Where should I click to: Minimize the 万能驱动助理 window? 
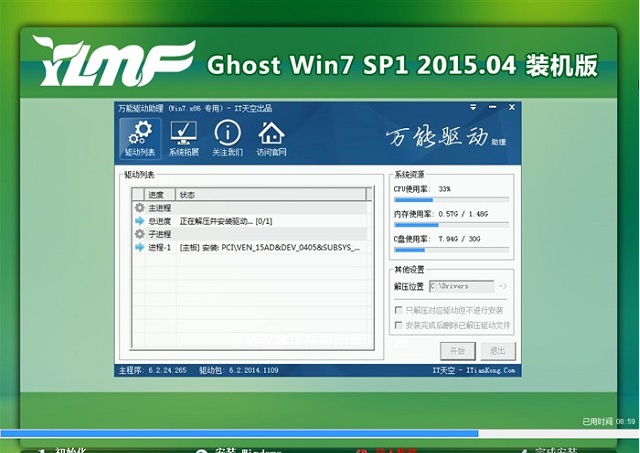493,107
